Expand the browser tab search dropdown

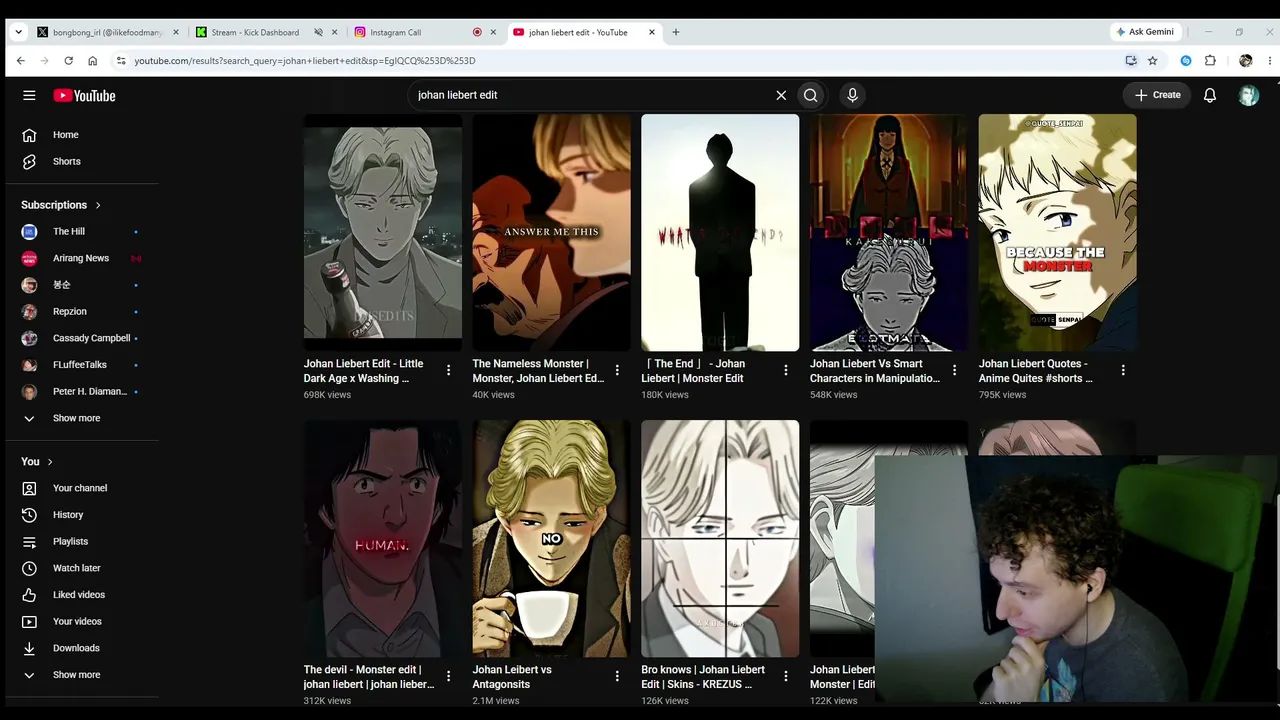pyautogui.click(x=18, y=32)
